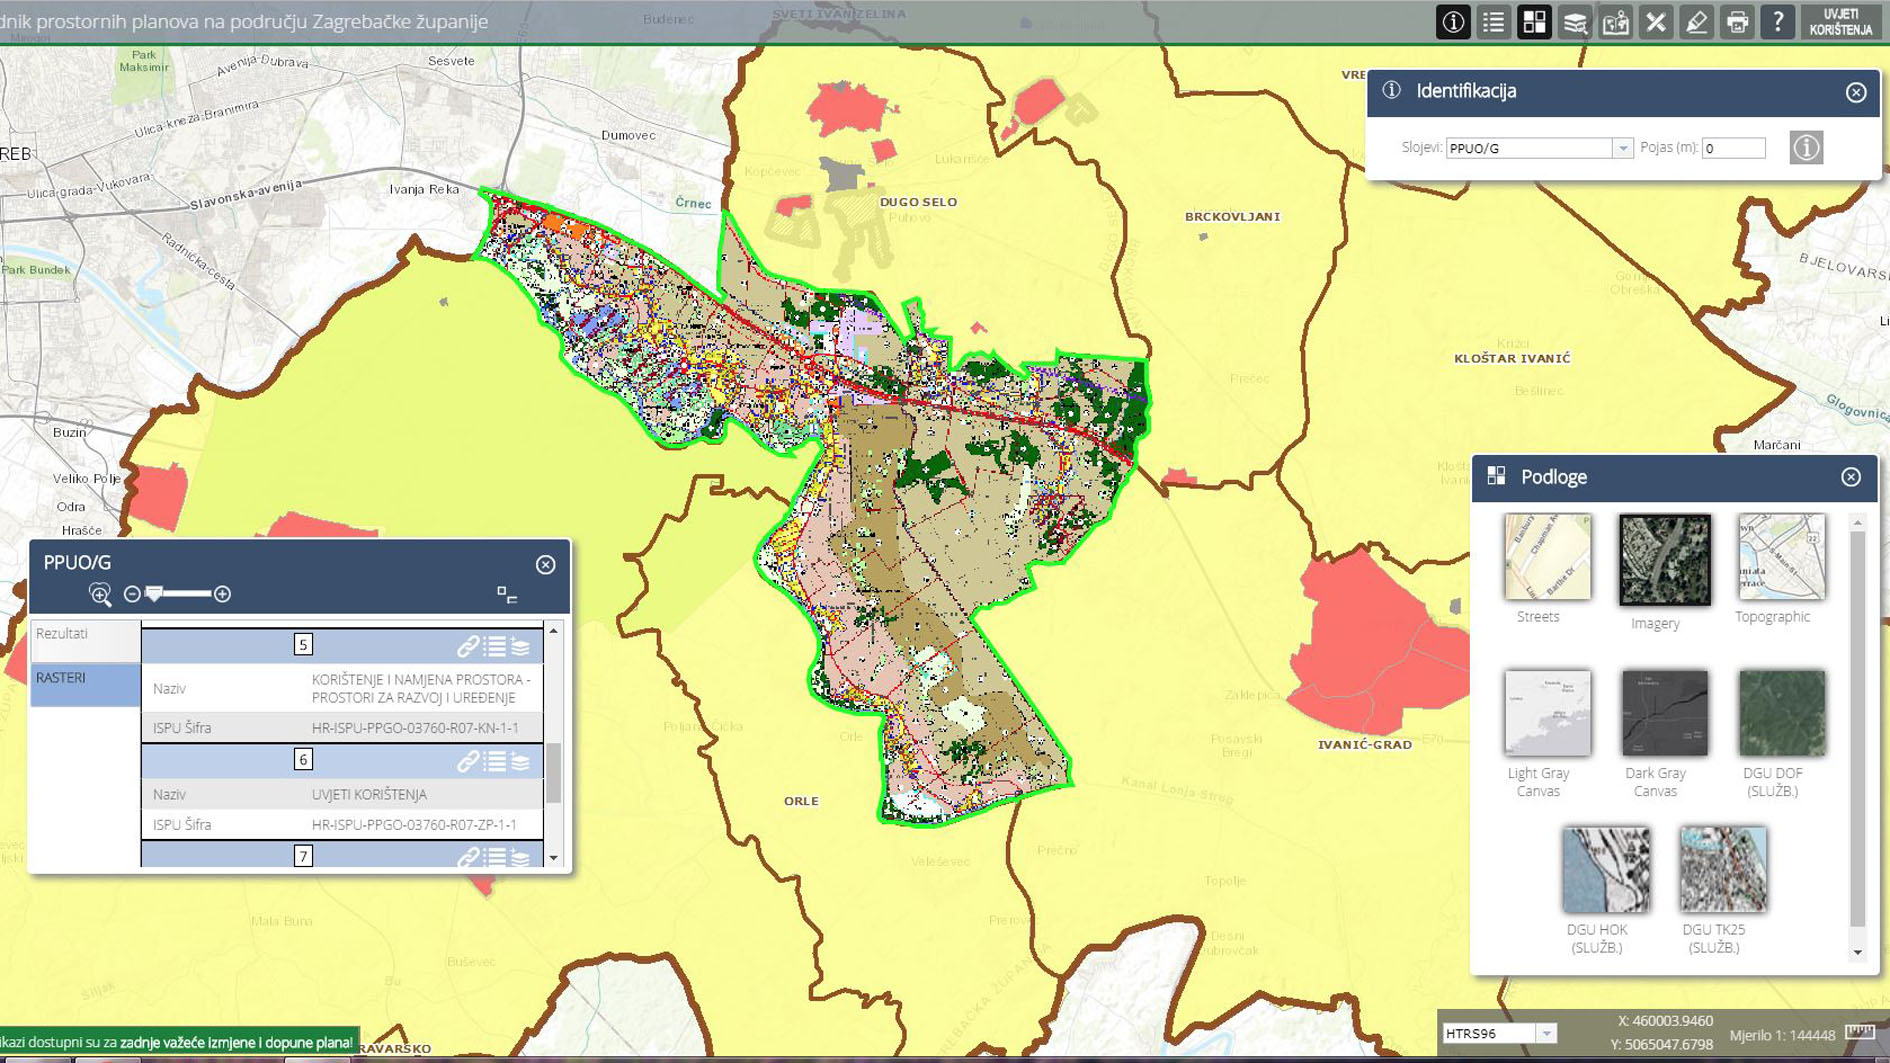Click the scale ruler icon in status bar

pos(1860,1033)
